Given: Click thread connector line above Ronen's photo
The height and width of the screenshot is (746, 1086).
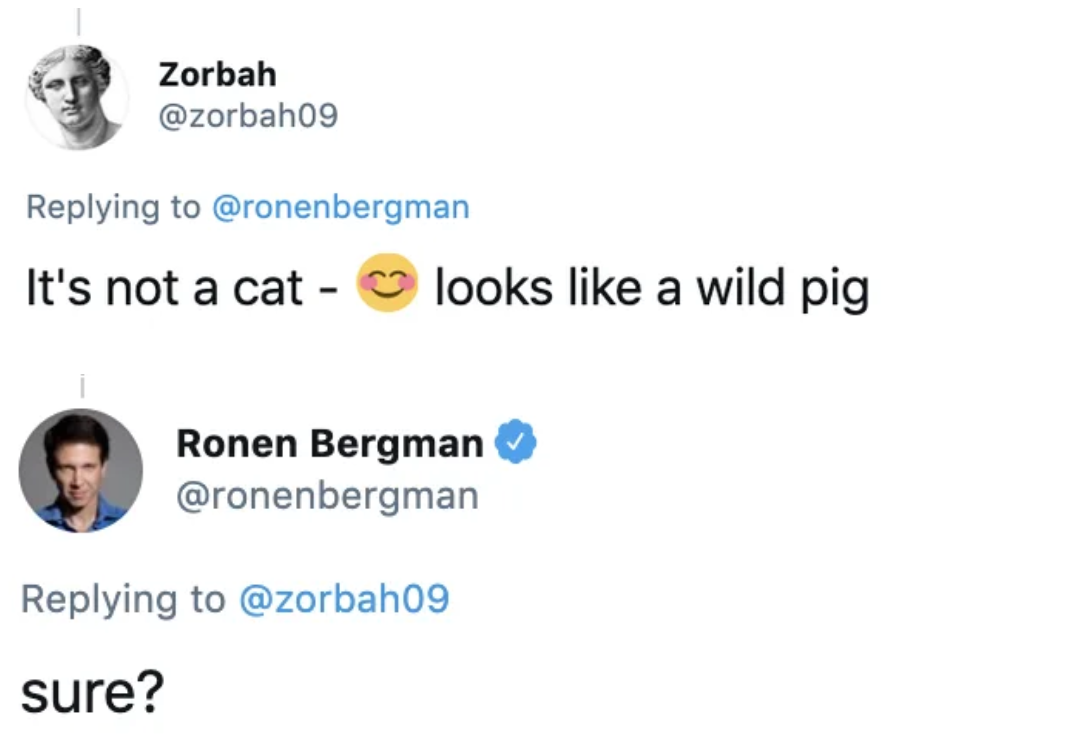Looking at the screenshot, I should (x=80, y=385).
